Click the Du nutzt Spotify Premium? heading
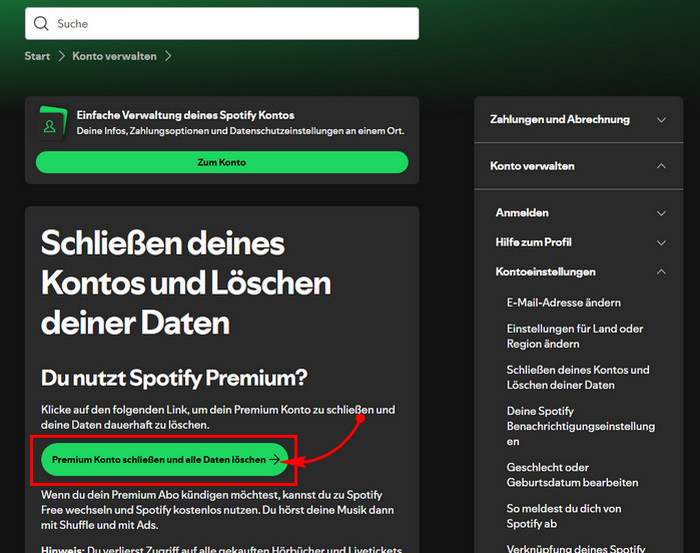This screenshot has width=700, height=553. pyautogui.click(x=174, y=378)
